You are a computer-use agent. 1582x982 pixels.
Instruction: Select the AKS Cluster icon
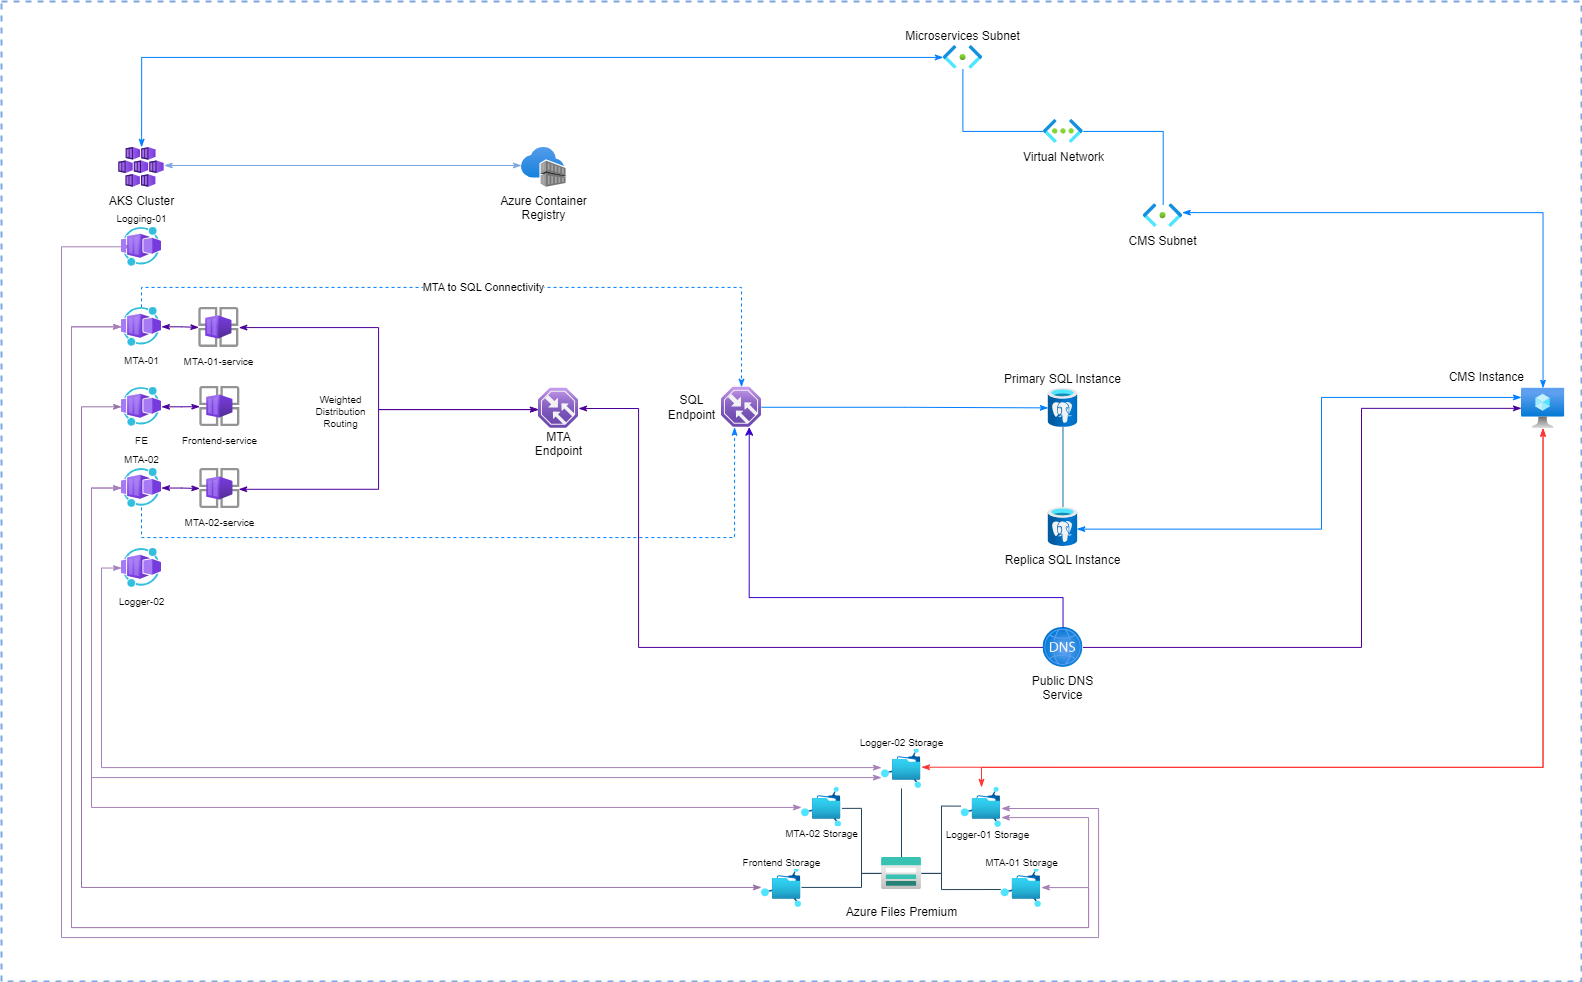(x=141, y=167)
